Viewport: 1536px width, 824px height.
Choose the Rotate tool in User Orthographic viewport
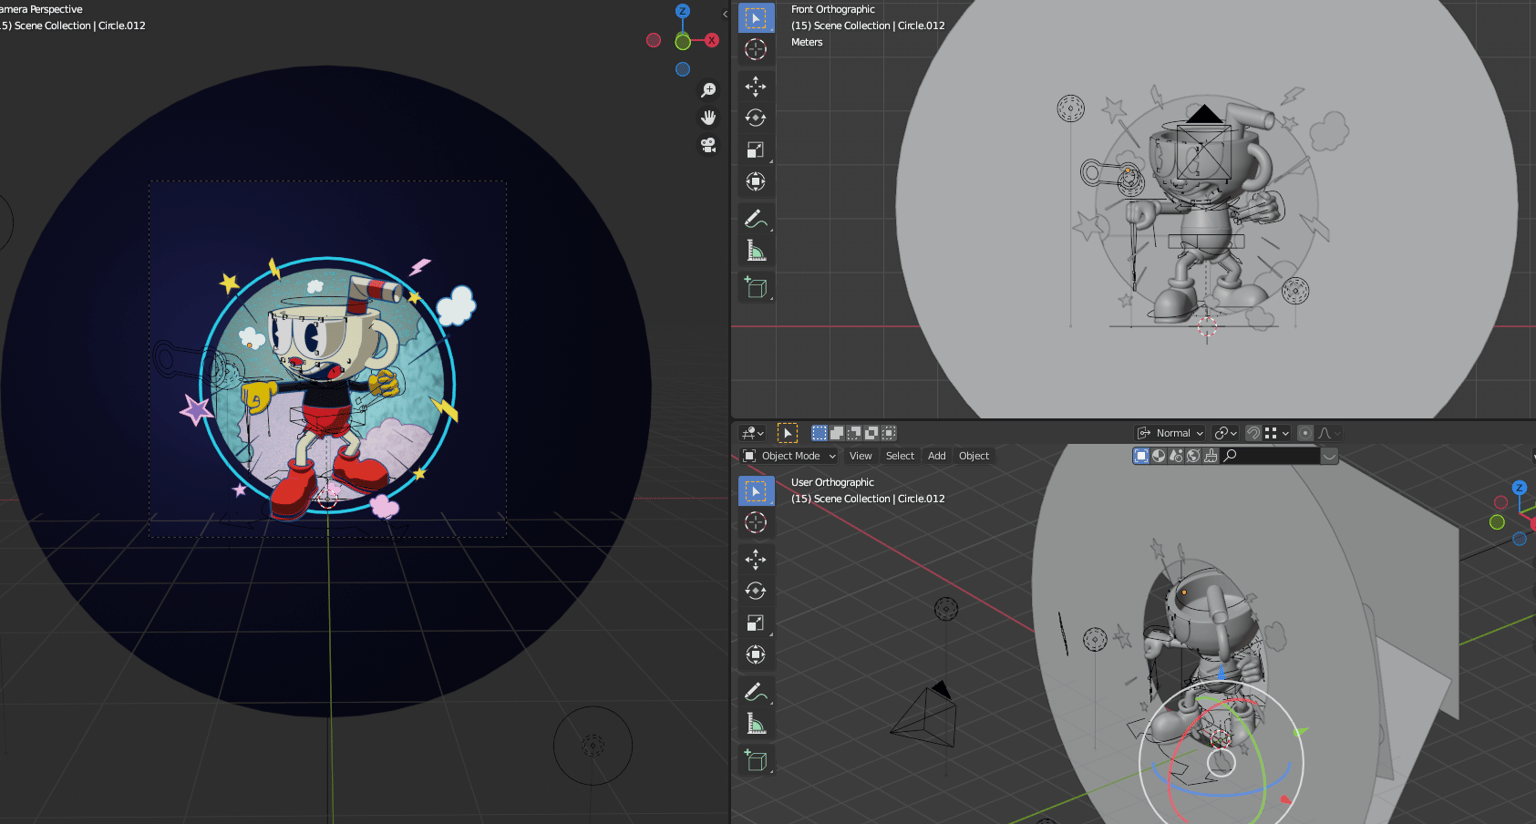coord(756,591)
